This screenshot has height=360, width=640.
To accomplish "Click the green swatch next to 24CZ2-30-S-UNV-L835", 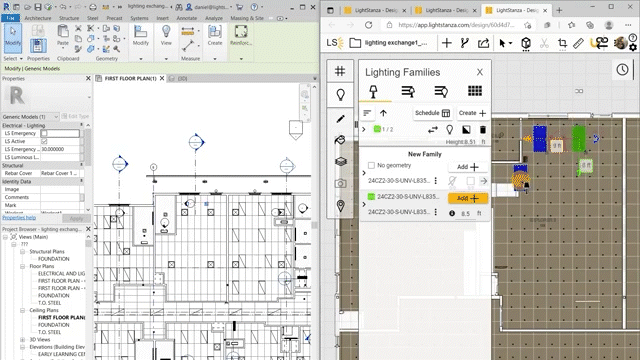I will [371, 197].
